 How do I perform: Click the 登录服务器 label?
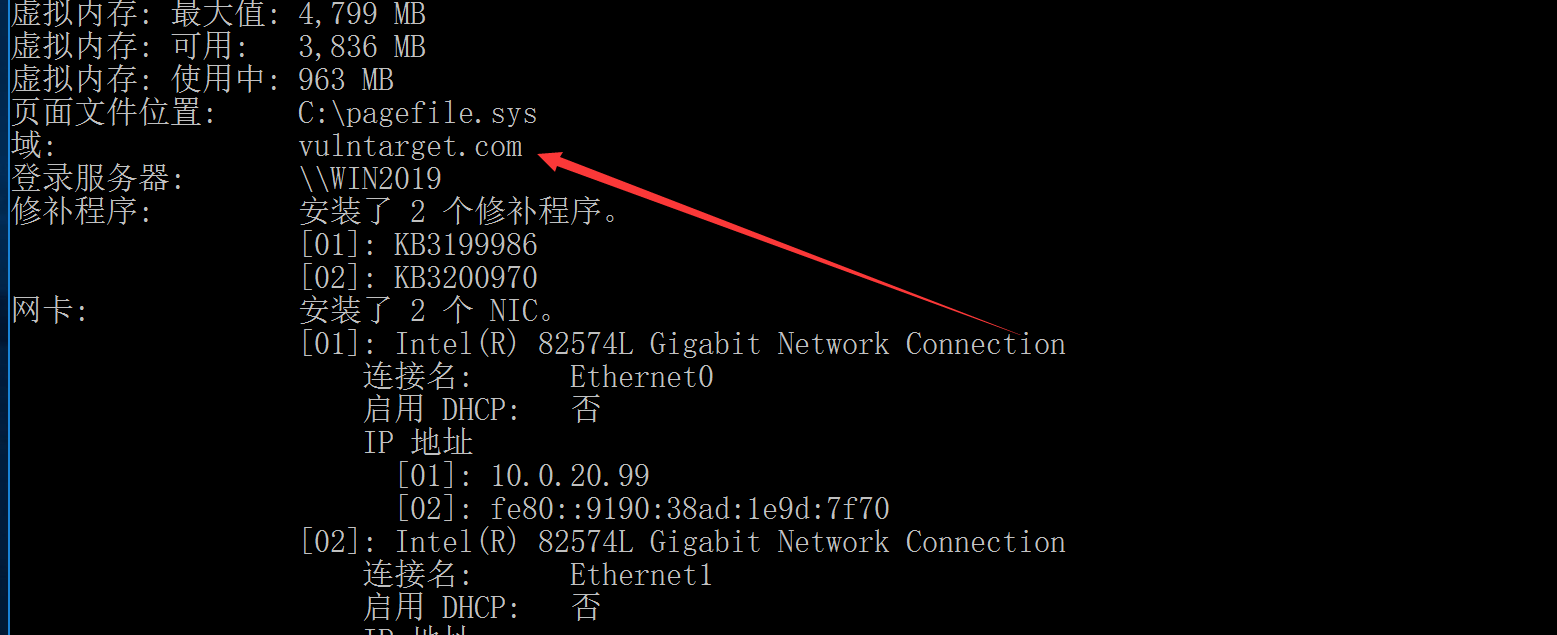coord(98,180)
